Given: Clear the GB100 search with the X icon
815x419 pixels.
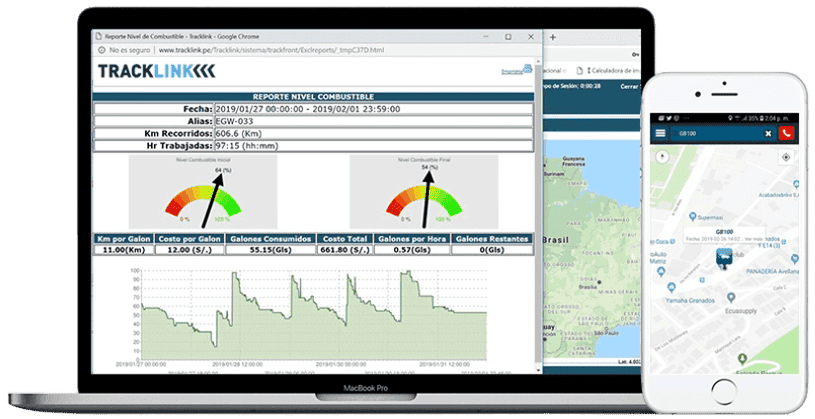Looking at the screenshot, I should tap(768, 133).
